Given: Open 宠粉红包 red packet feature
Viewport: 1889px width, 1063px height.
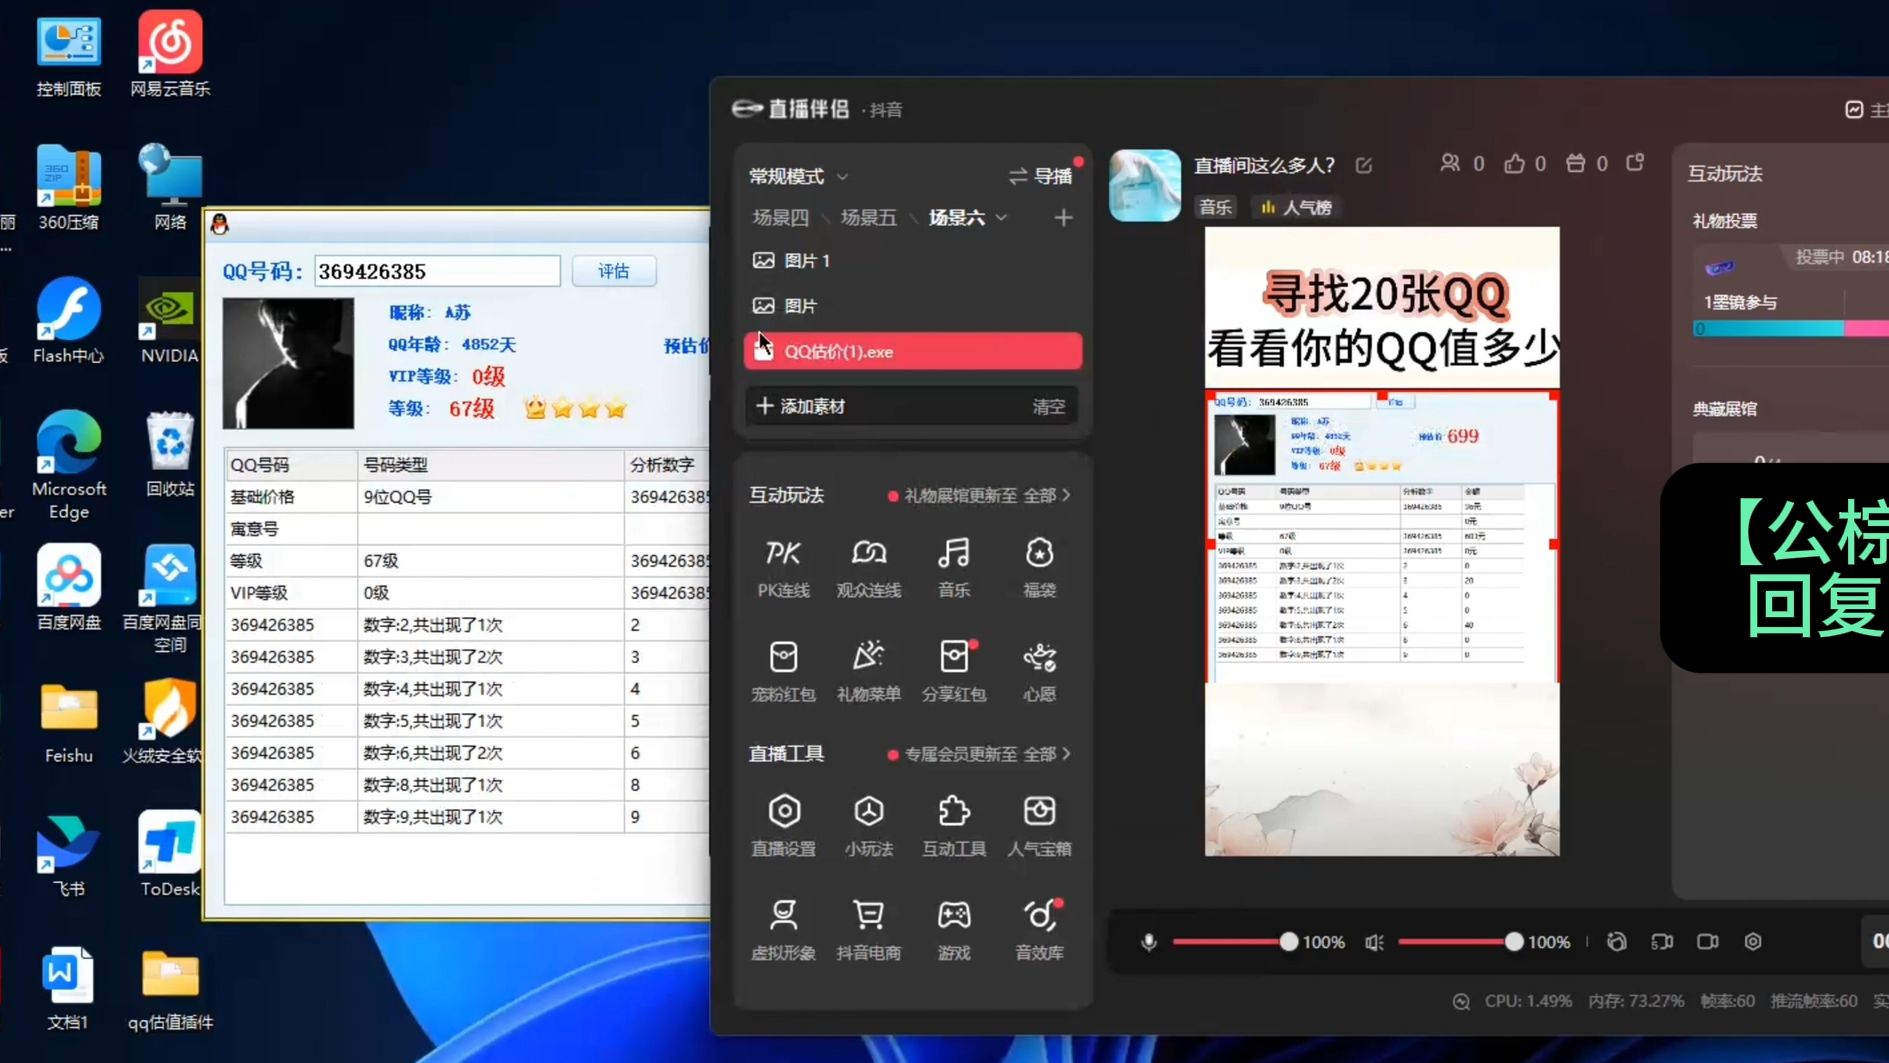Looking at the screenshot, I should [783, 671].
